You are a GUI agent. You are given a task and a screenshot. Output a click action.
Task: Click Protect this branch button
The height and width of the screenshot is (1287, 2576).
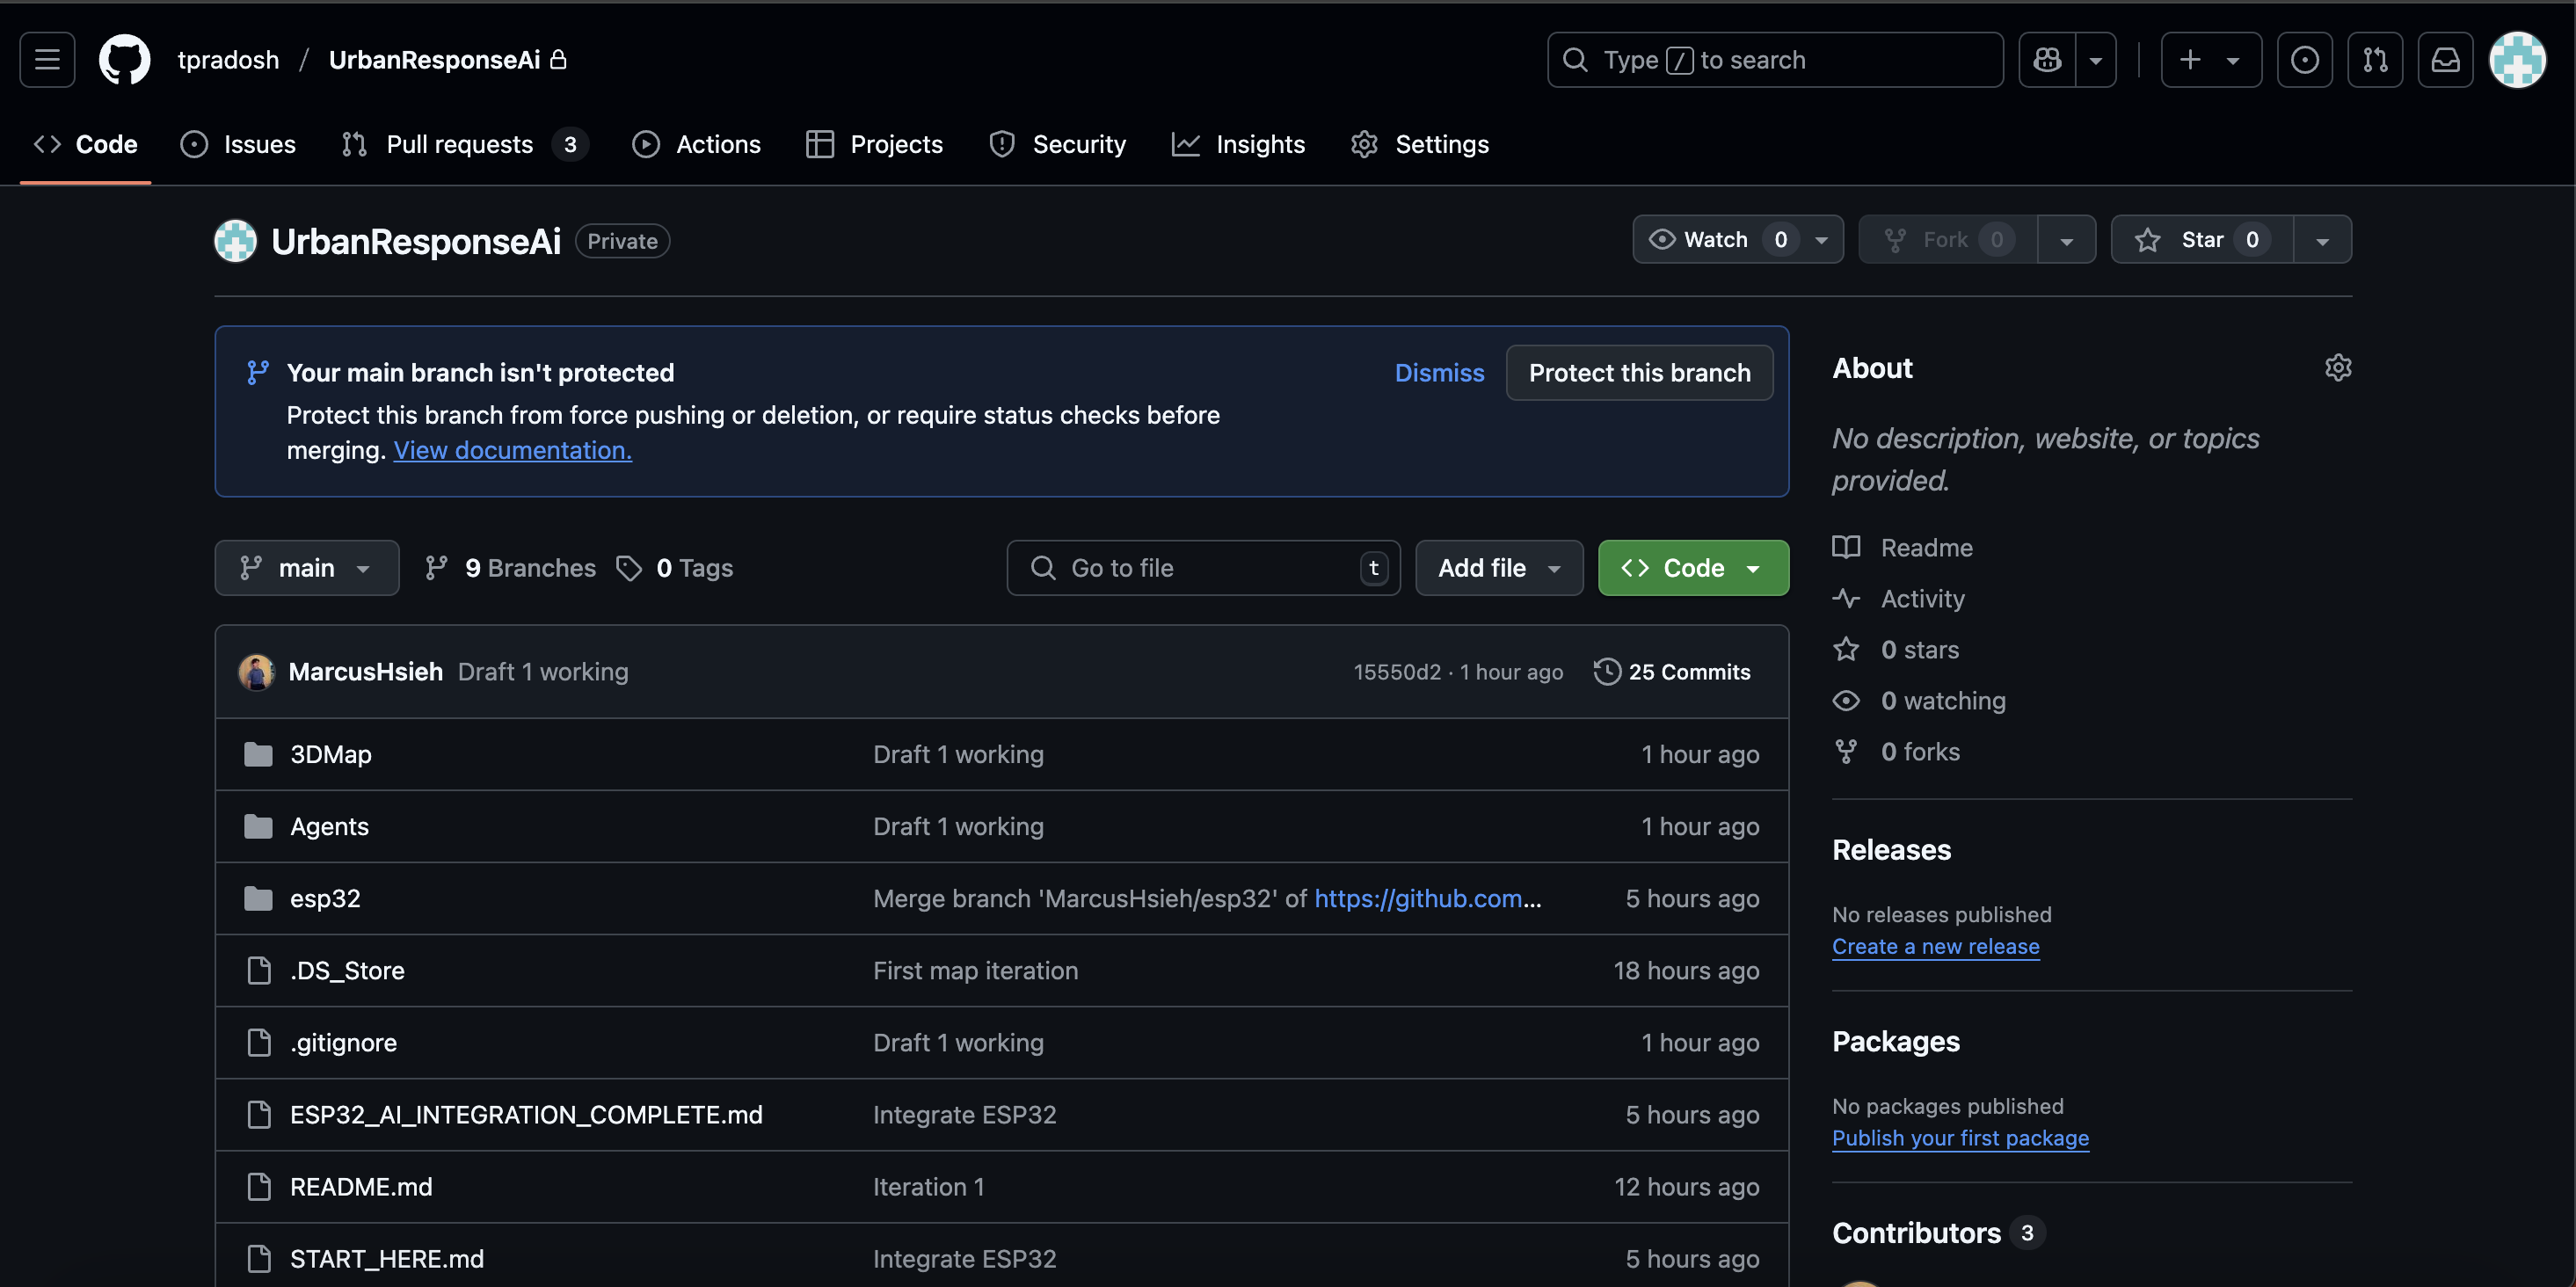coord(1639,373)
